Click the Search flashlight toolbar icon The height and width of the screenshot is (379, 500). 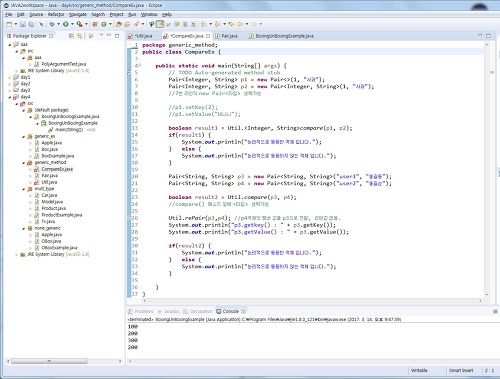(x=137, y=24)
